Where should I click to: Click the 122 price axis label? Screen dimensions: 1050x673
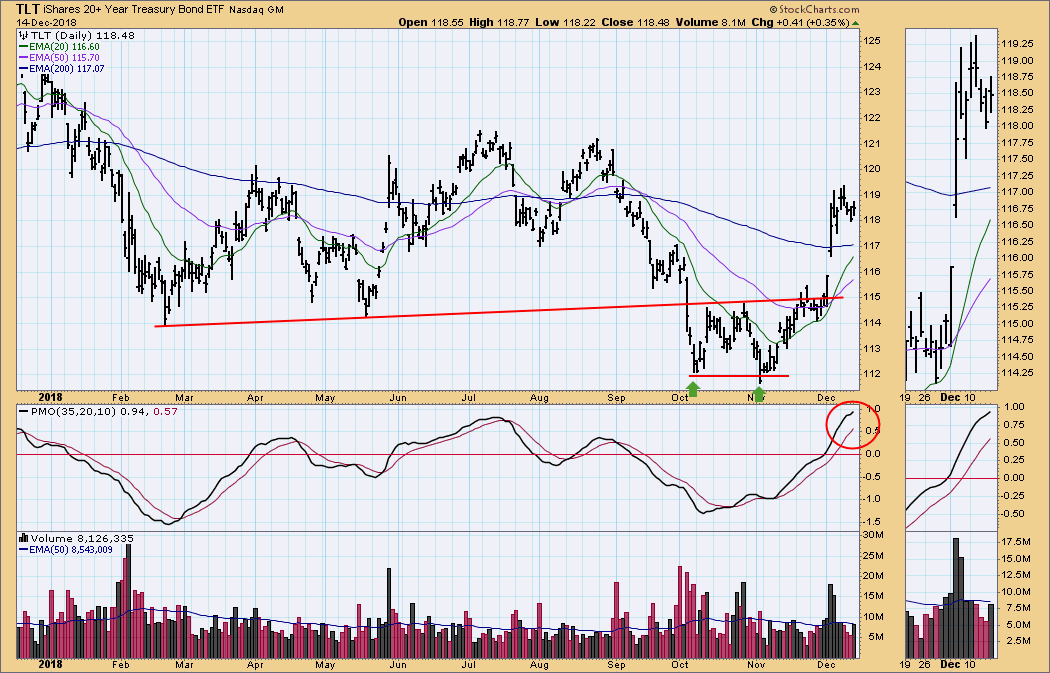(871, 118)
